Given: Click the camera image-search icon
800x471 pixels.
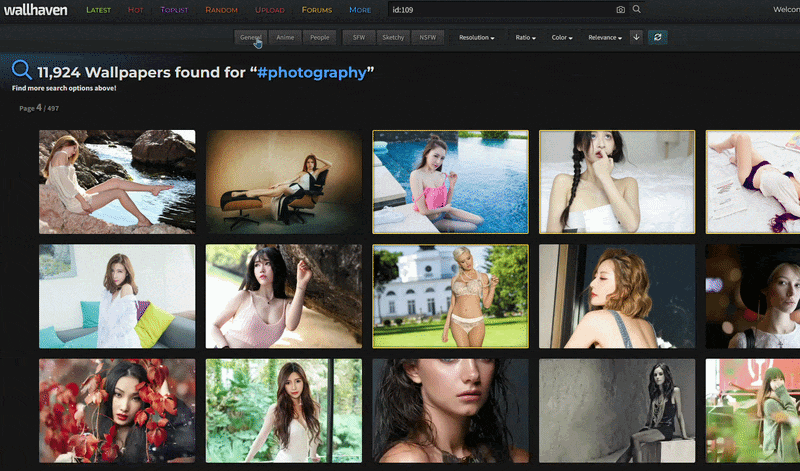Looking at the screenshot, I should pyautogui.click(x=620, y=10).
